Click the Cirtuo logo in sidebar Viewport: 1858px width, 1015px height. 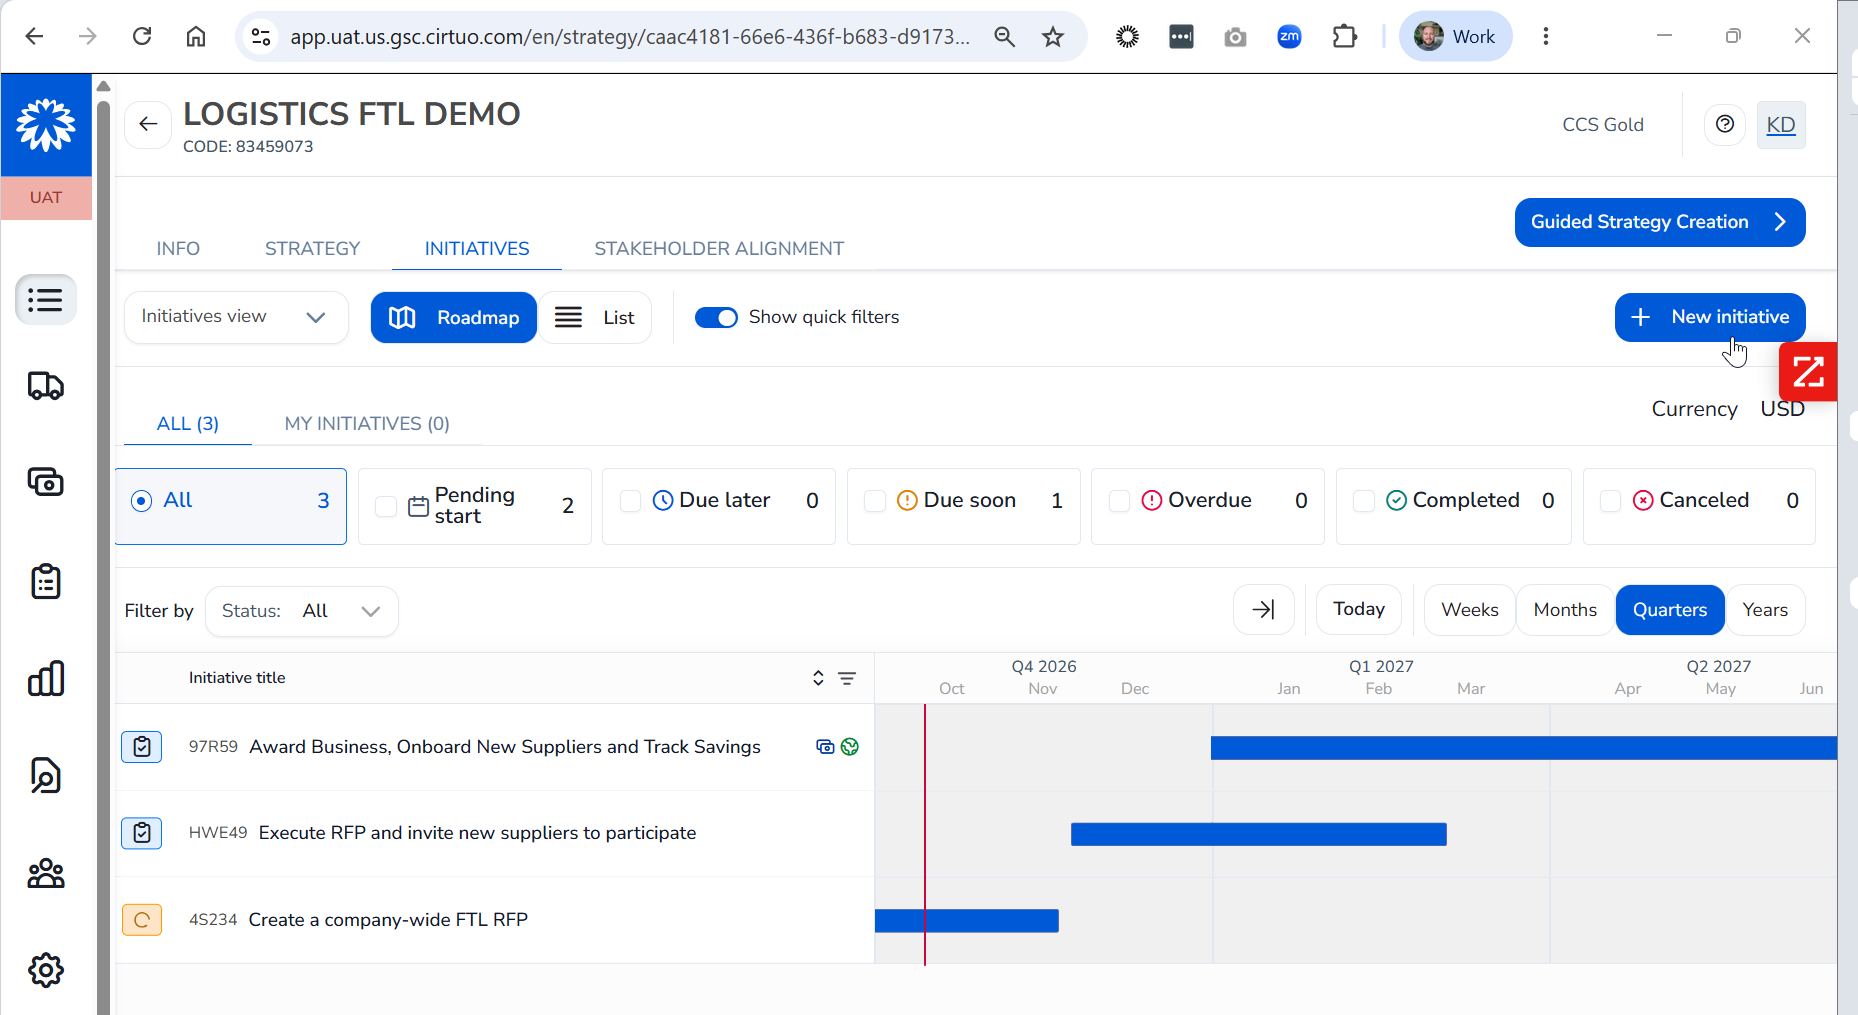tap(46, 125)
